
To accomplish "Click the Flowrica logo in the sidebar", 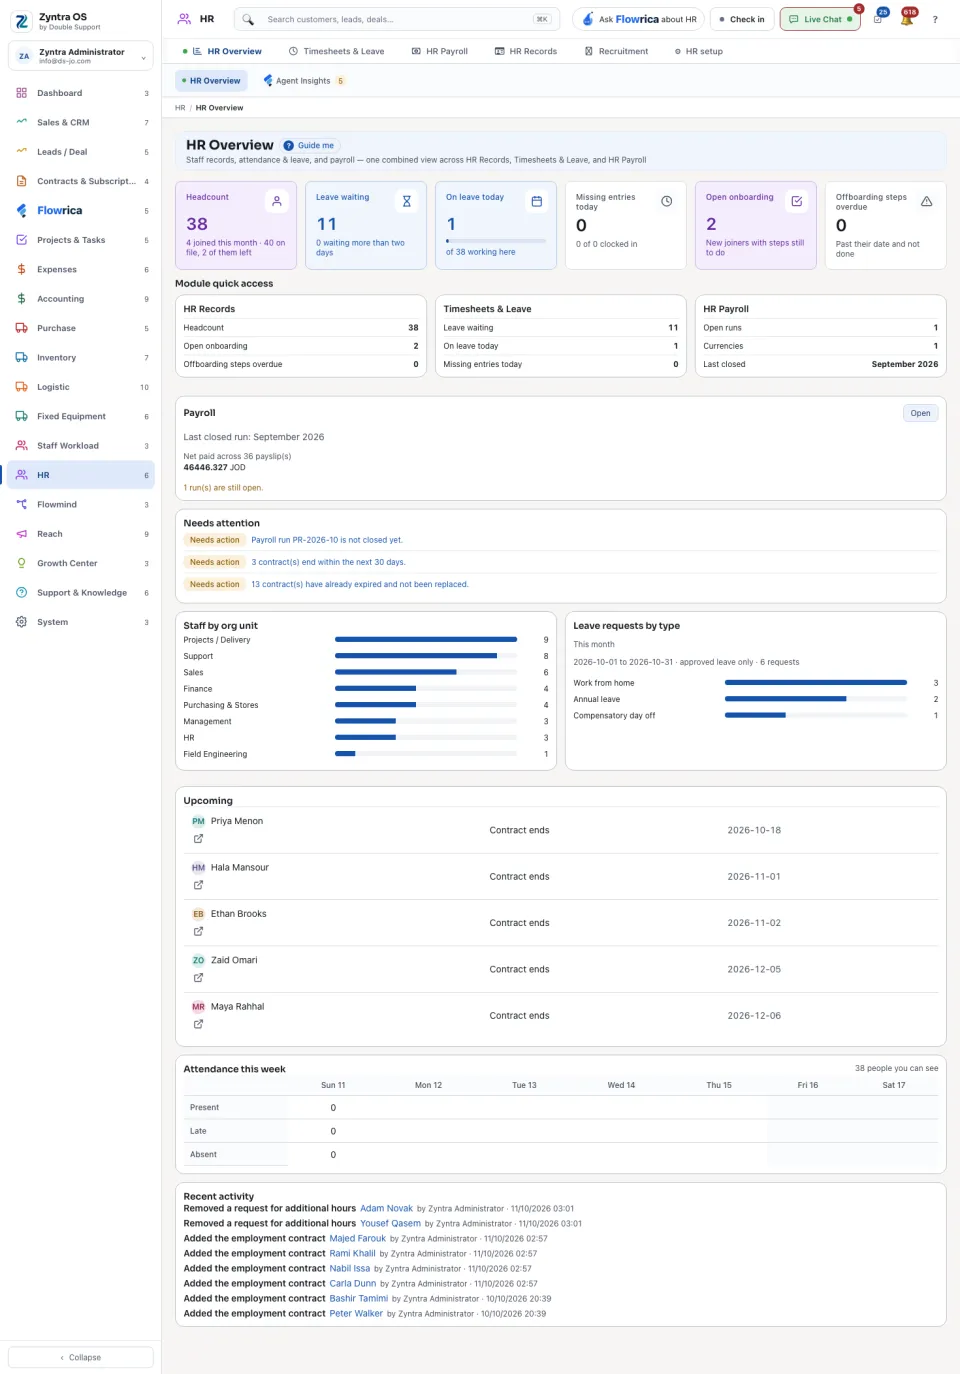I will pos(49,211).
